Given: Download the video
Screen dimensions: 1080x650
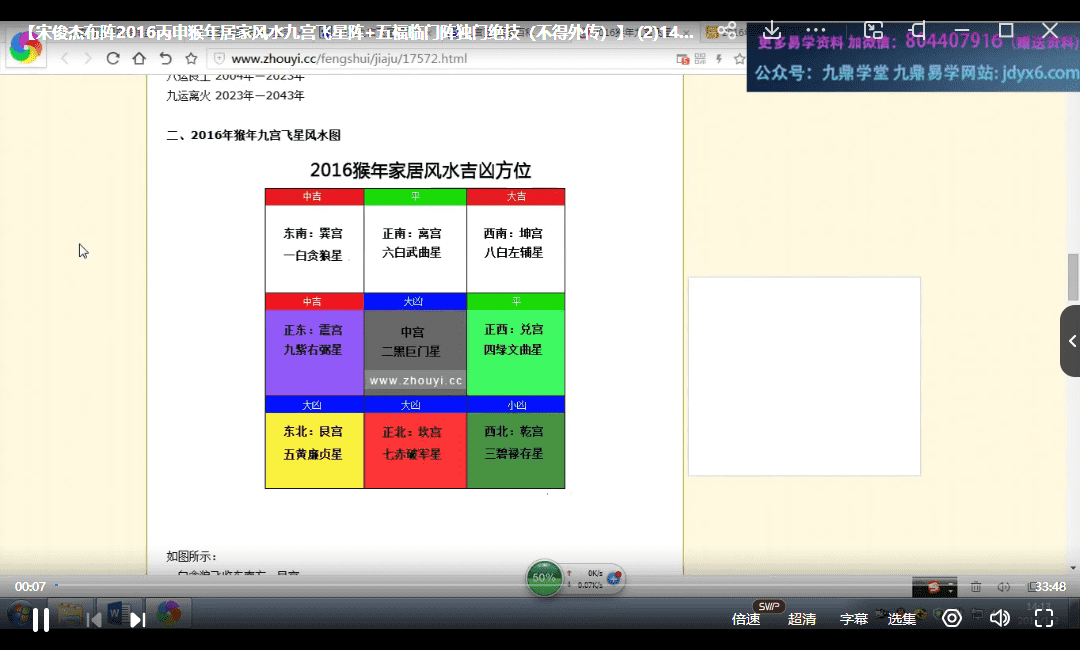Looking at the screenshot, I should tap(772, 31).
